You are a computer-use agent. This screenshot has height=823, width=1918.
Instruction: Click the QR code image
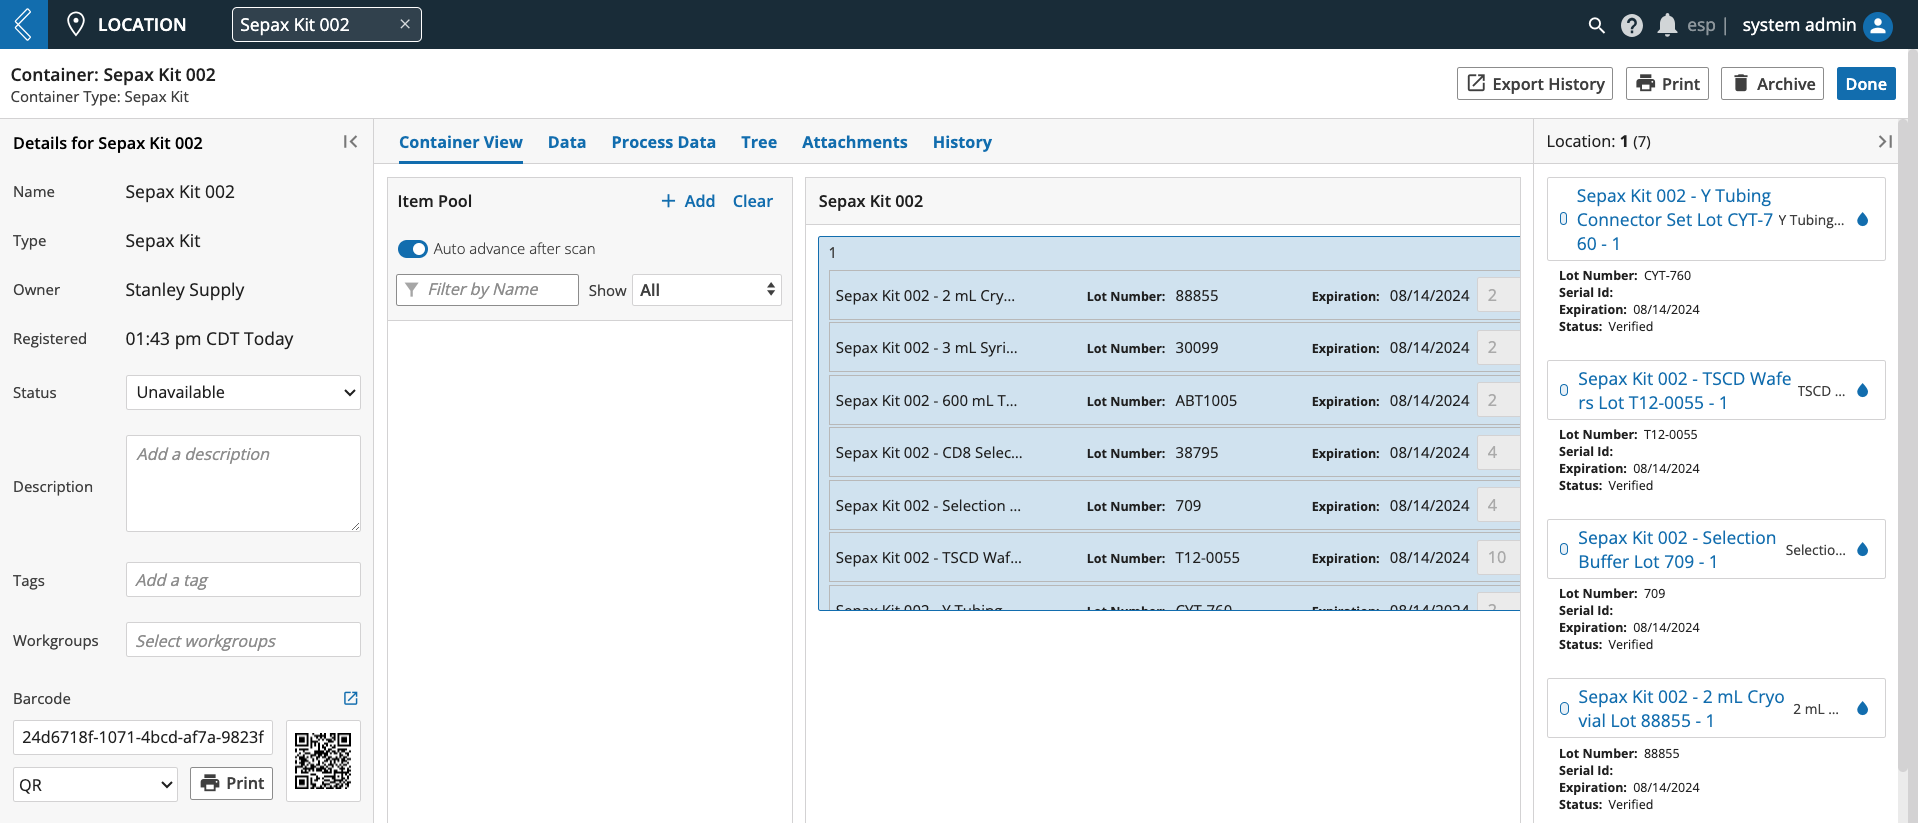click(323, 760)
